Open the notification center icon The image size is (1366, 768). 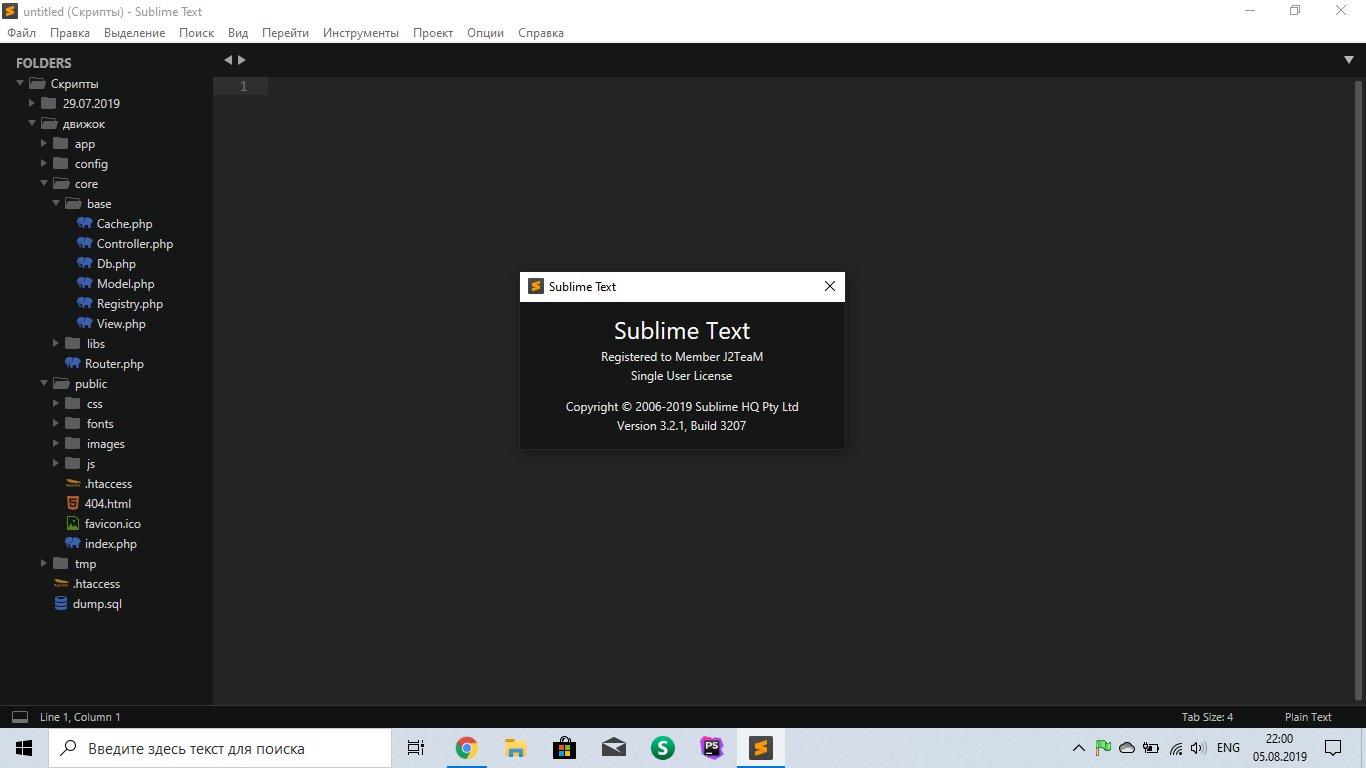click(x=1333, y=748)
